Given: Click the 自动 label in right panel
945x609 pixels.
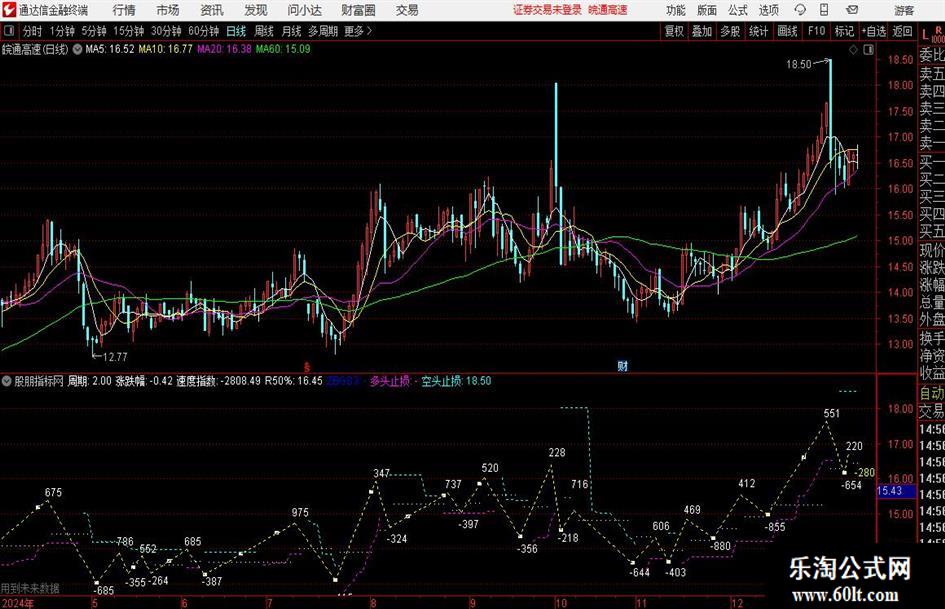Looking at the screenshot, I should tap(932, 393).
